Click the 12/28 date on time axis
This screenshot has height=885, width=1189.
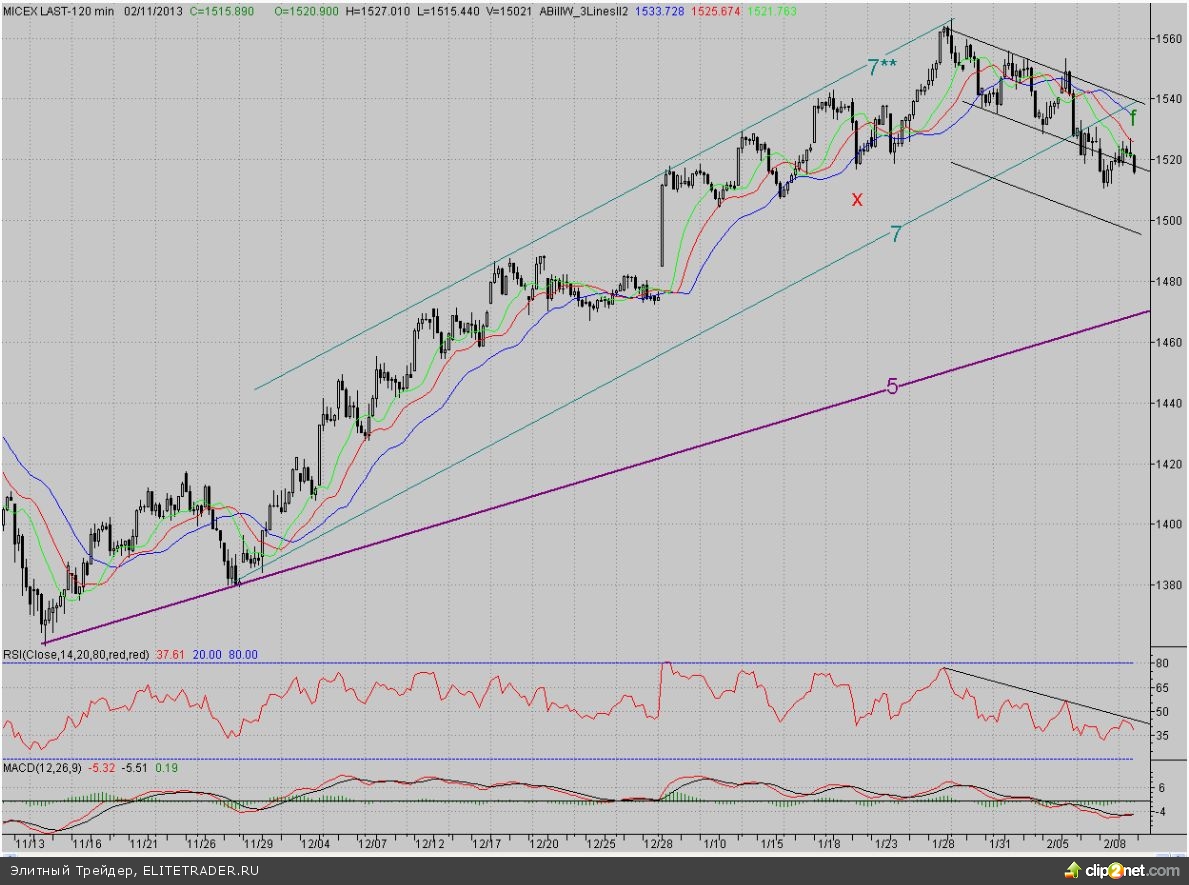658,845
